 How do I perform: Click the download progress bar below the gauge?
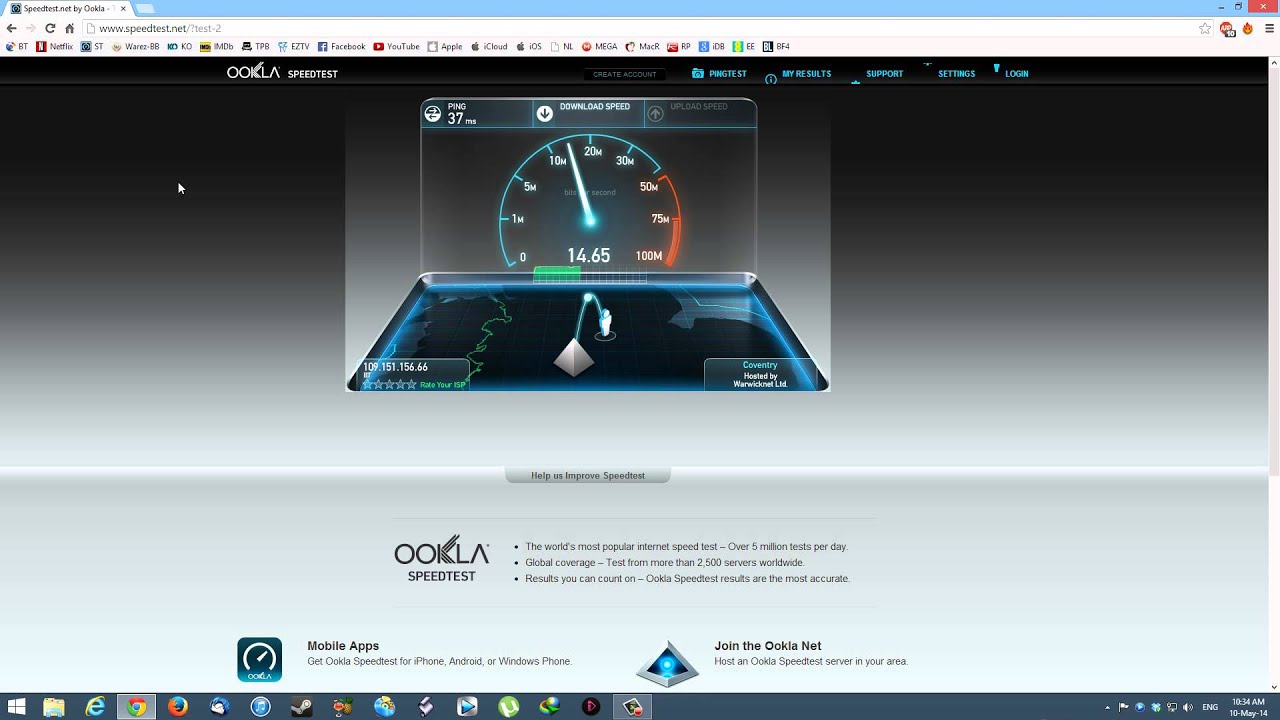pyautogui.click(x=589, y=274)
